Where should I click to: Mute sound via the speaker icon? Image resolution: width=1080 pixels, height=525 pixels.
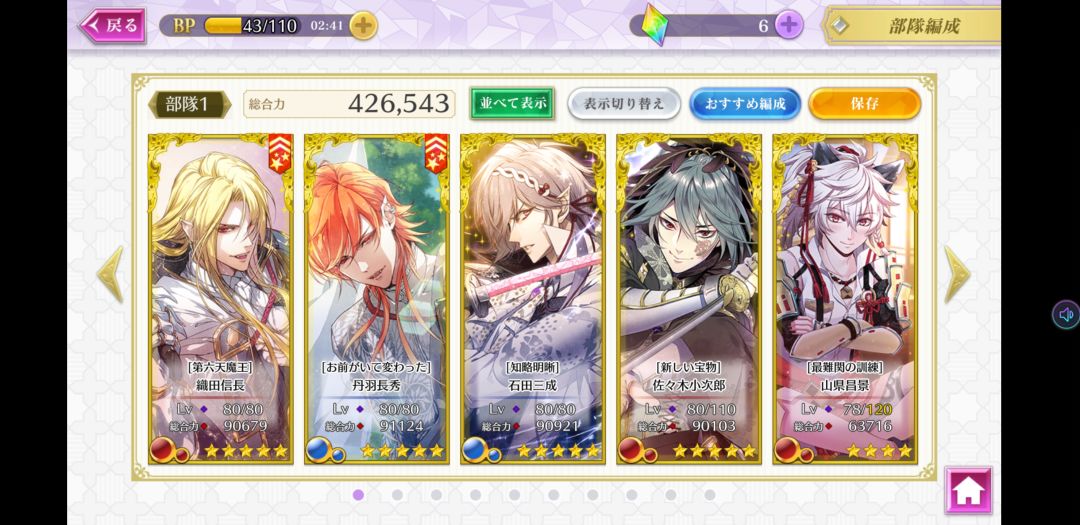(x=1066, y=315)
